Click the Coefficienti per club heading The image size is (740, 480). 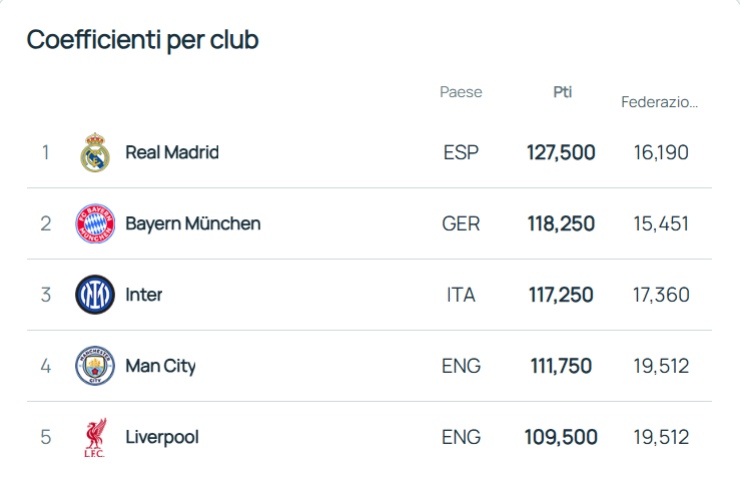142,40
